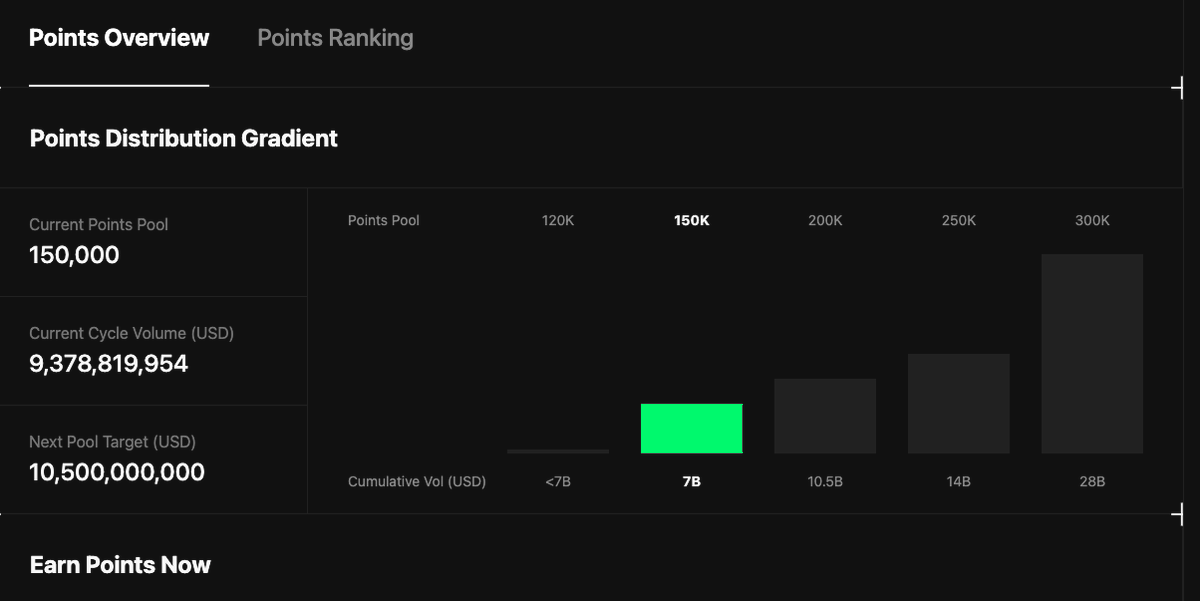Select the Next Pool Target value

[115, 472]
